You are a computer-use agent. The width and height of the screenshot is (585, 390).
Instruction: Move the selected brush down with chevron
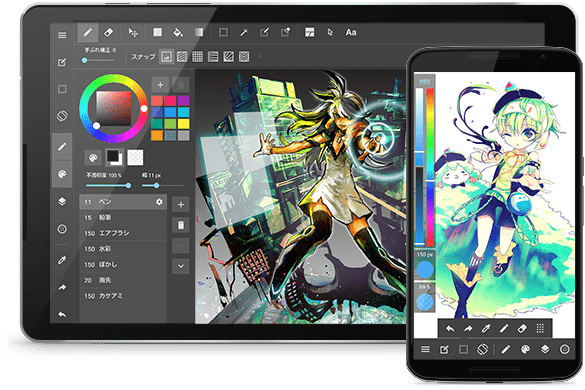(x=181, y=266)
